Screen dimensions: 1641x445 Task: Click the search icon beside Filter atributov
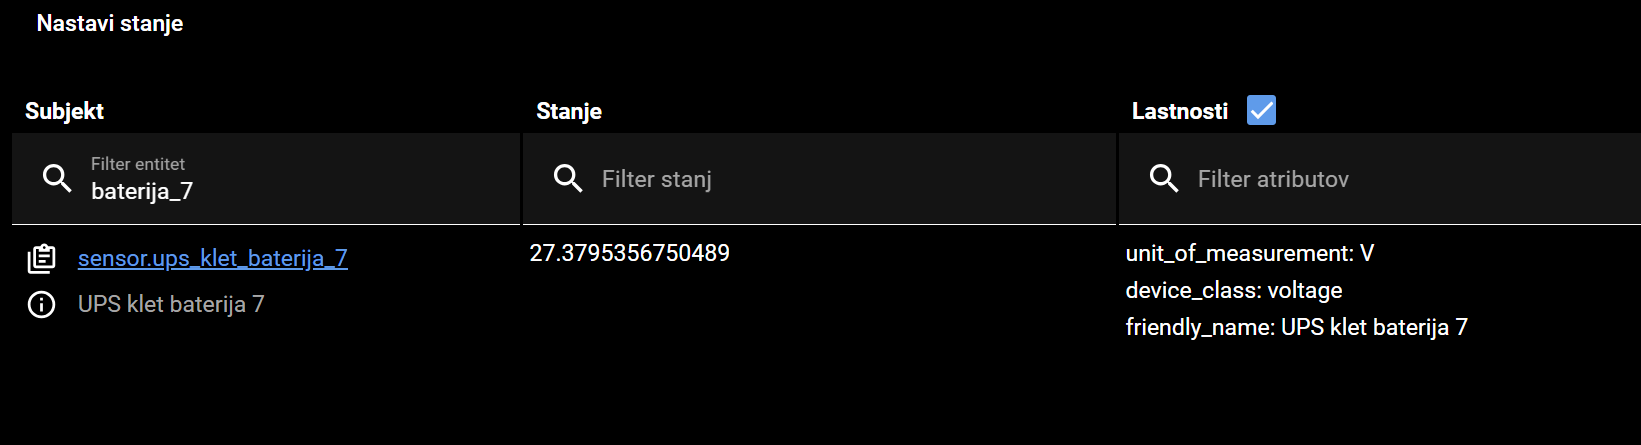pos(1164,178)
